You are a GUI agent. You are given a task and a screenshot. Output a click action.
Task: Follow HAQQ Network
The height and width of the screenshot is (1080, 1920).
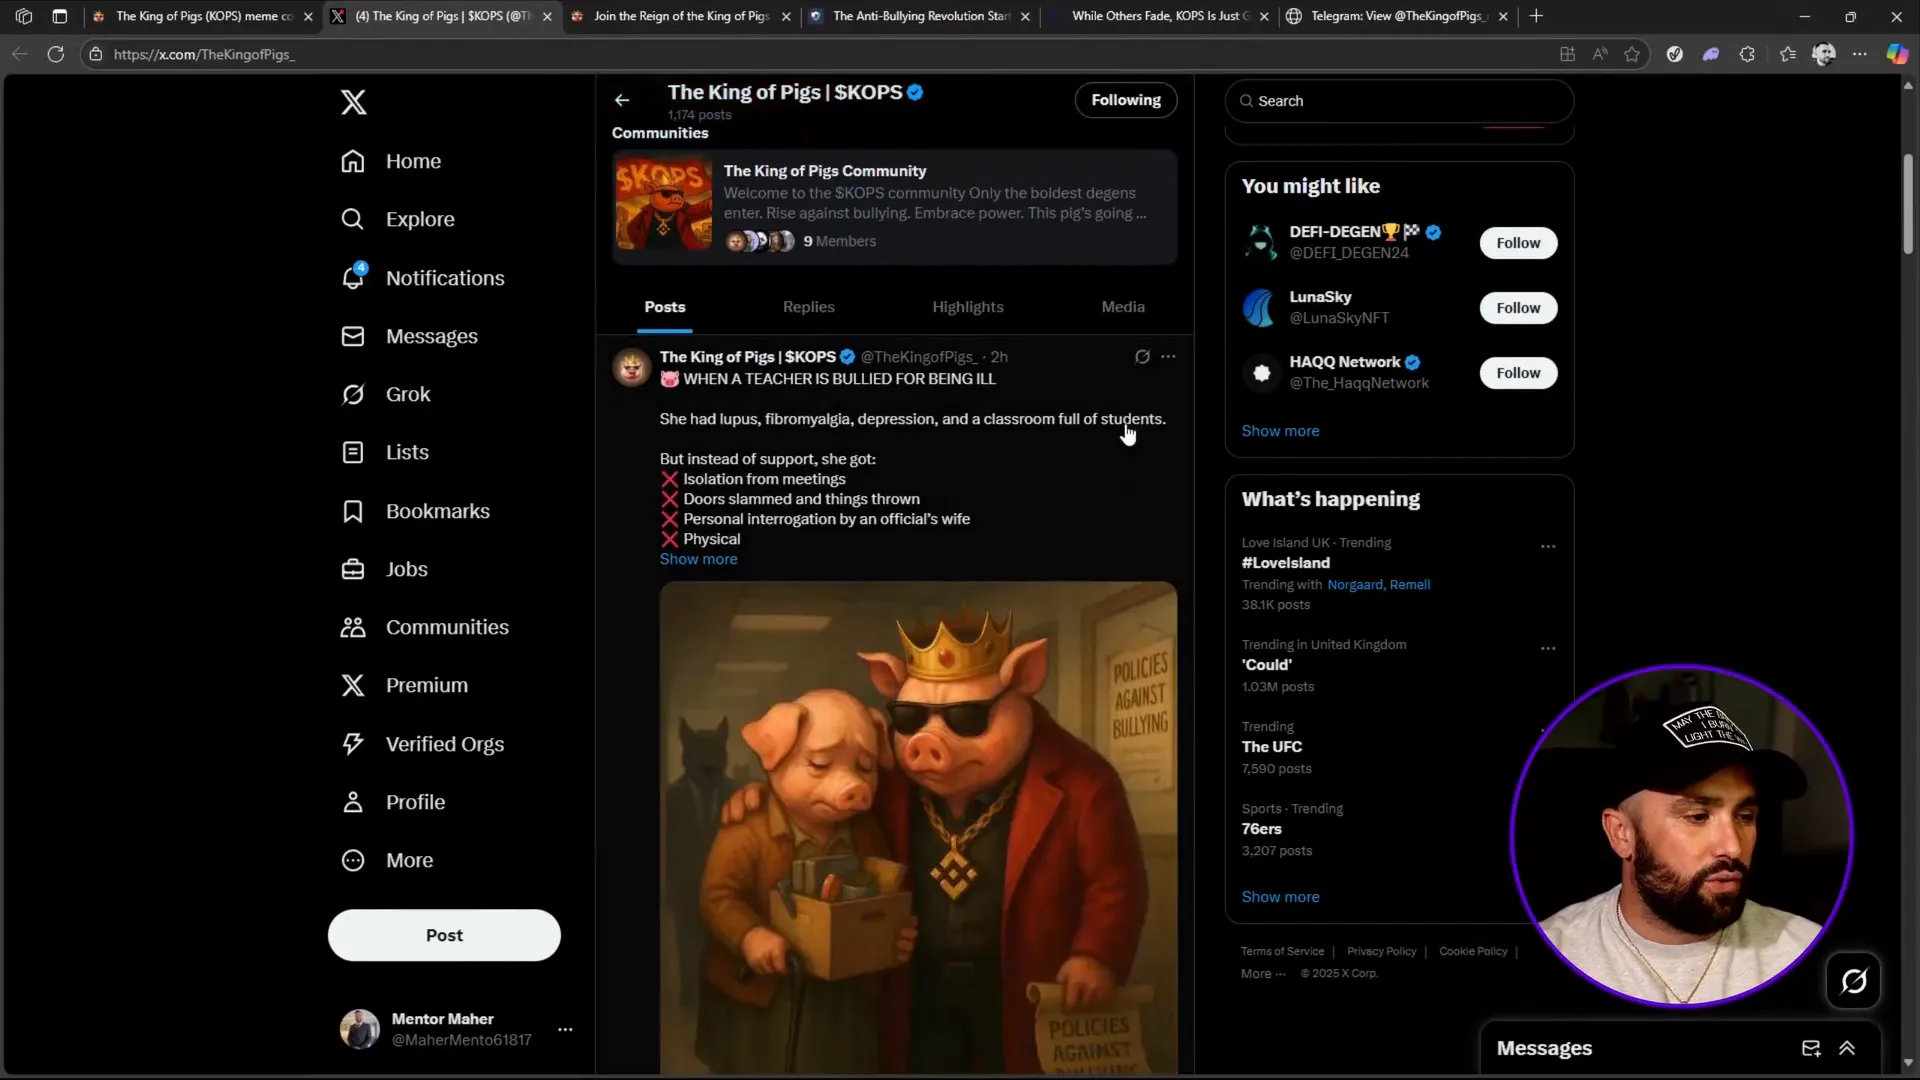tap(1518, 373)
